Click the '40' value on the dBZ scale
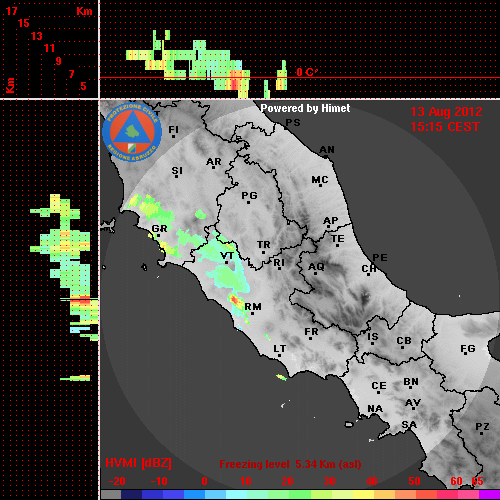The height and width of the screenshot is (500, 500). tap(371, 481)
